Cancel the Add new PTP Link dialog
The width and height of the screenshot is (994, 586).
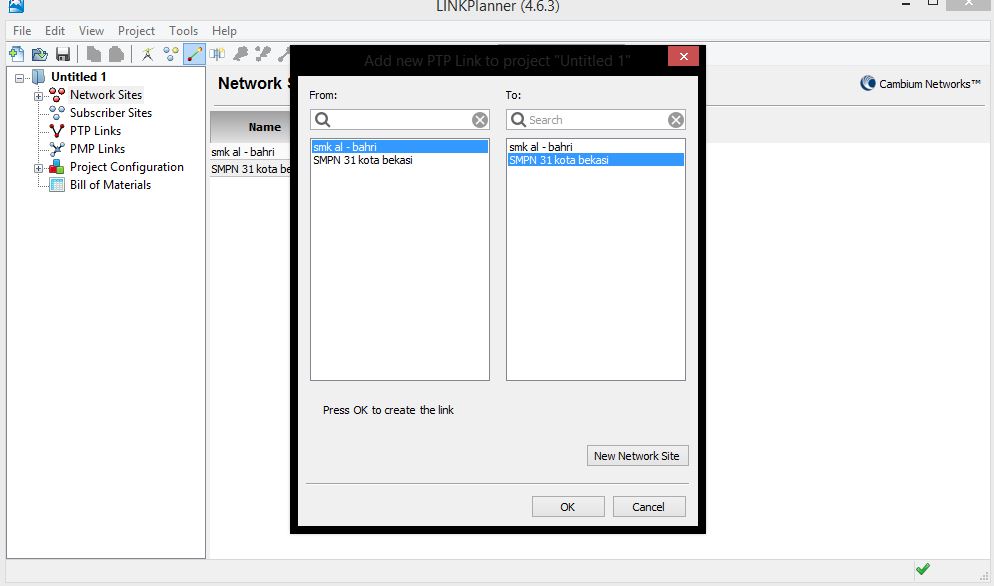[x=649, y=507]
